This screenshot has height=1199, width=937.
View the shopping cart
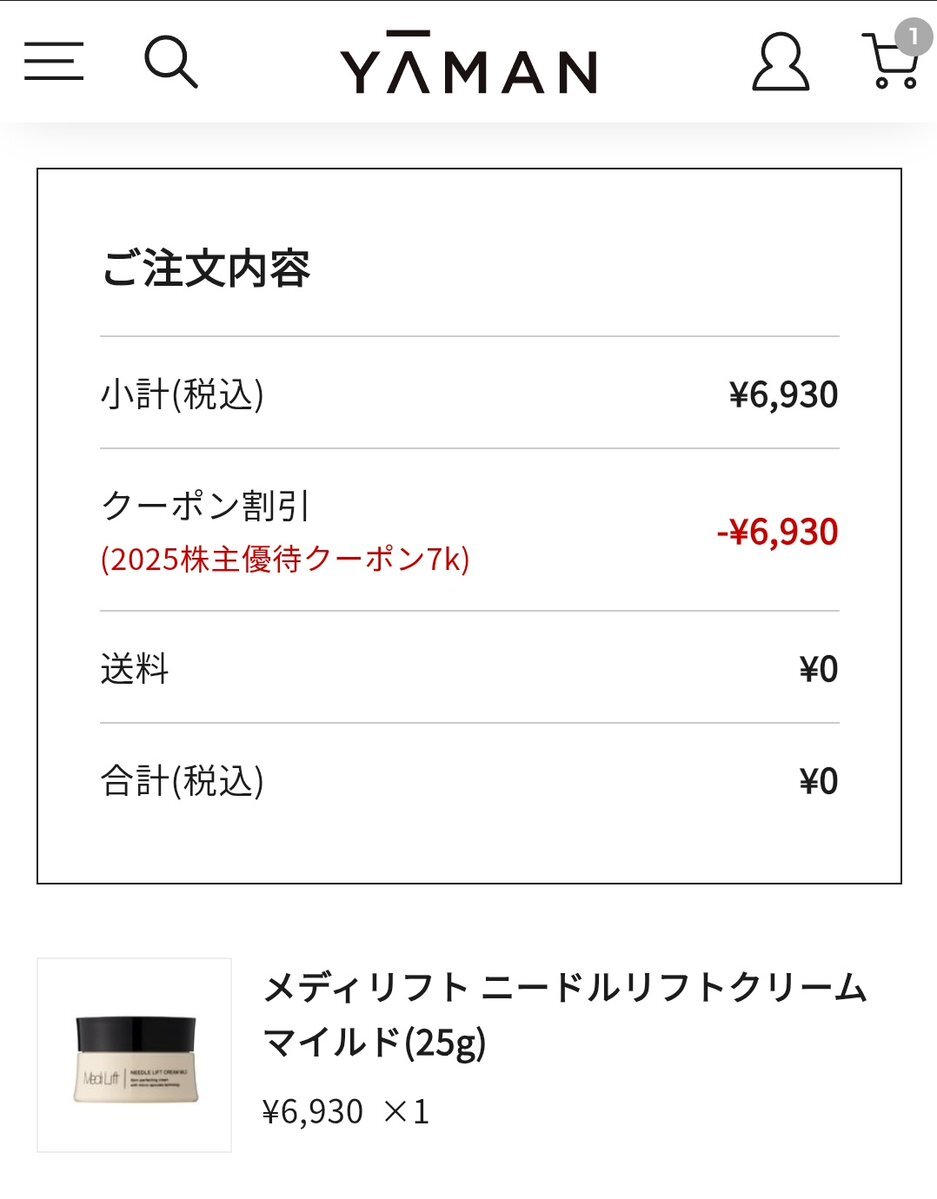(888, 64)
